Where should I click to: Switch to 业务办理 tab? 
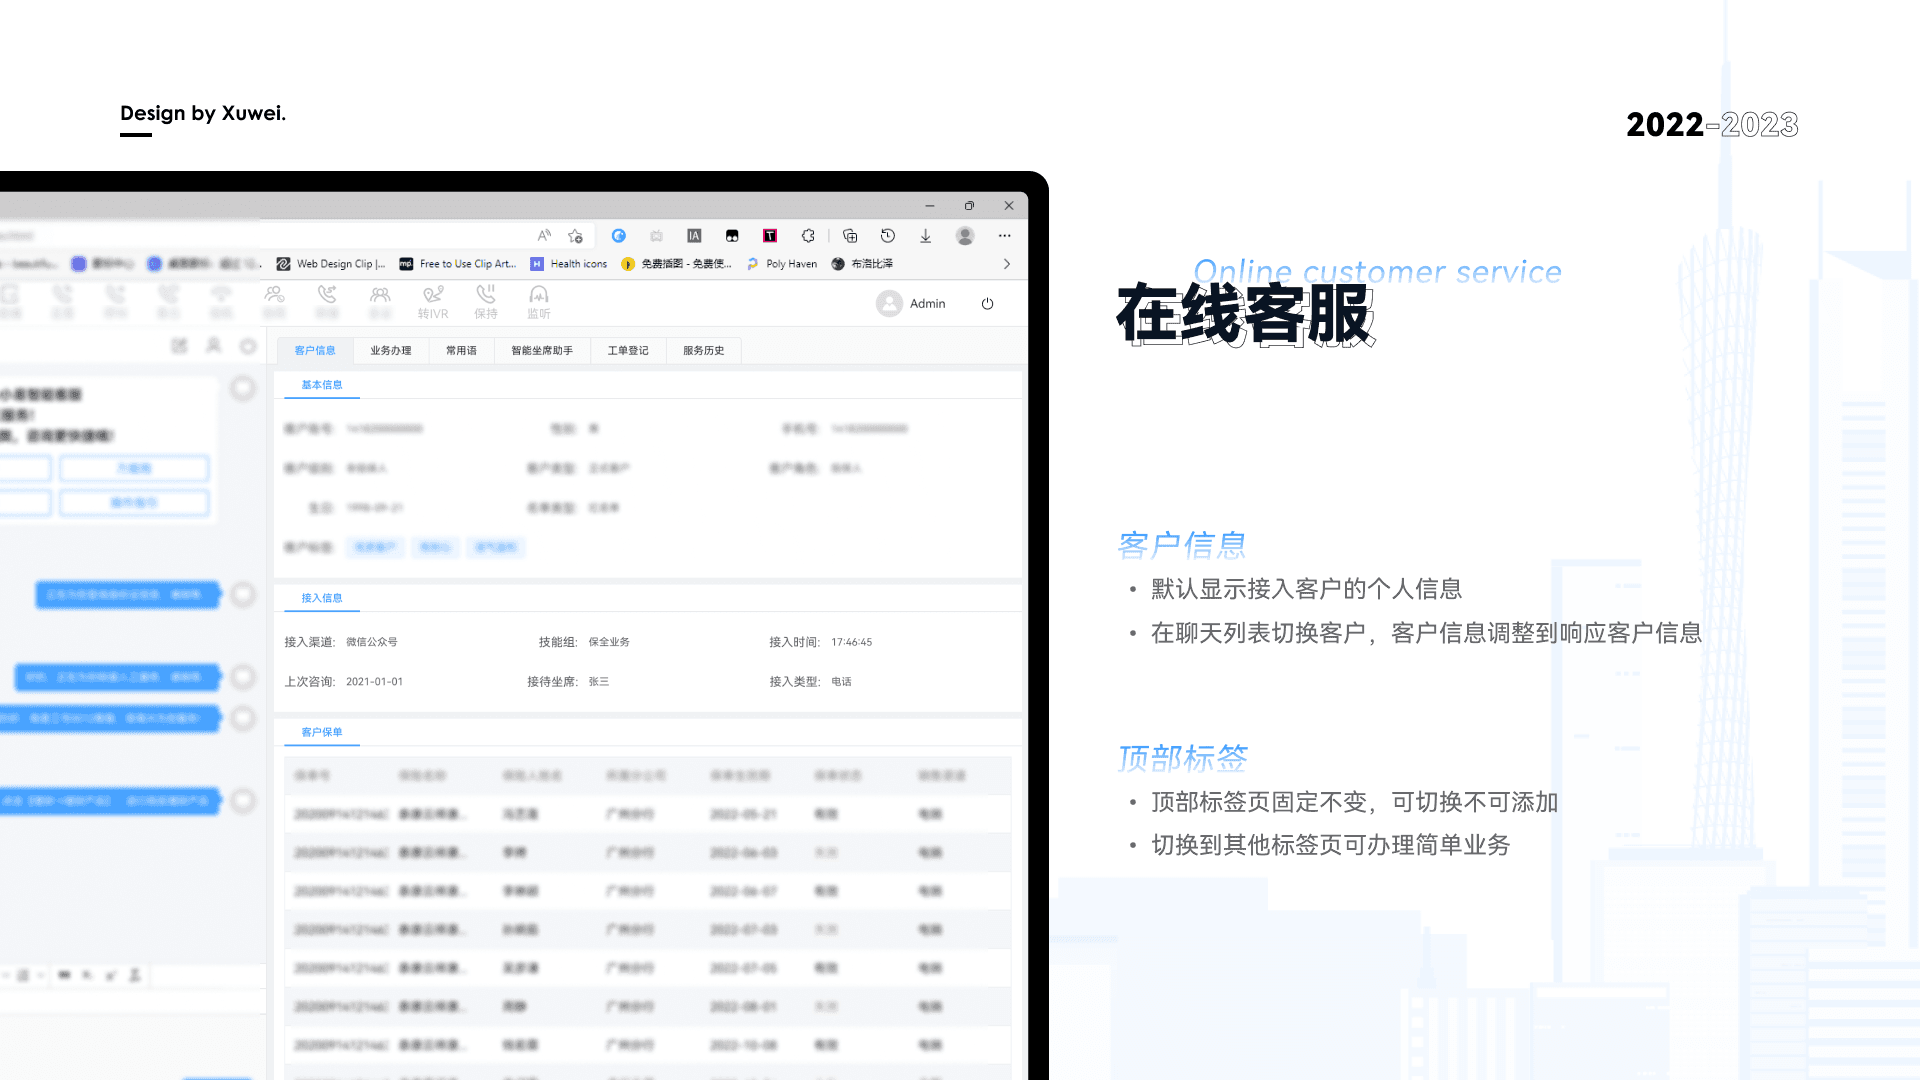[390, 351]
